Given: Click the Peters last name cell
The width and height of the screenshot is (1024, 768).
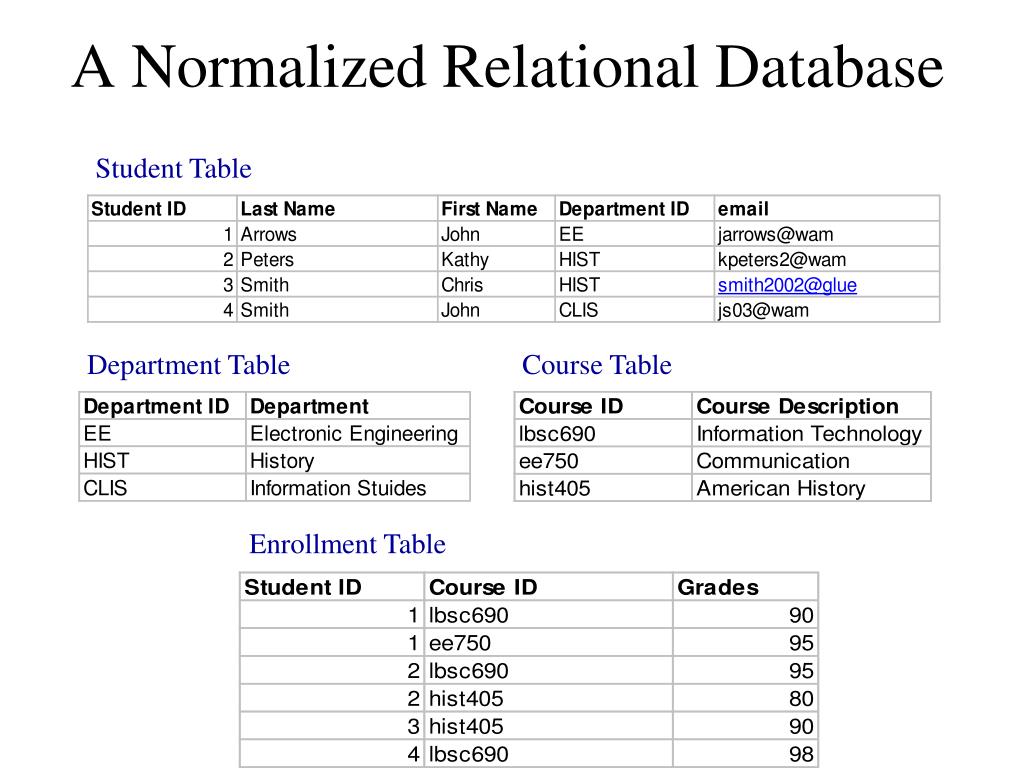Looking at the screenshot, I should tap(337, 259).
